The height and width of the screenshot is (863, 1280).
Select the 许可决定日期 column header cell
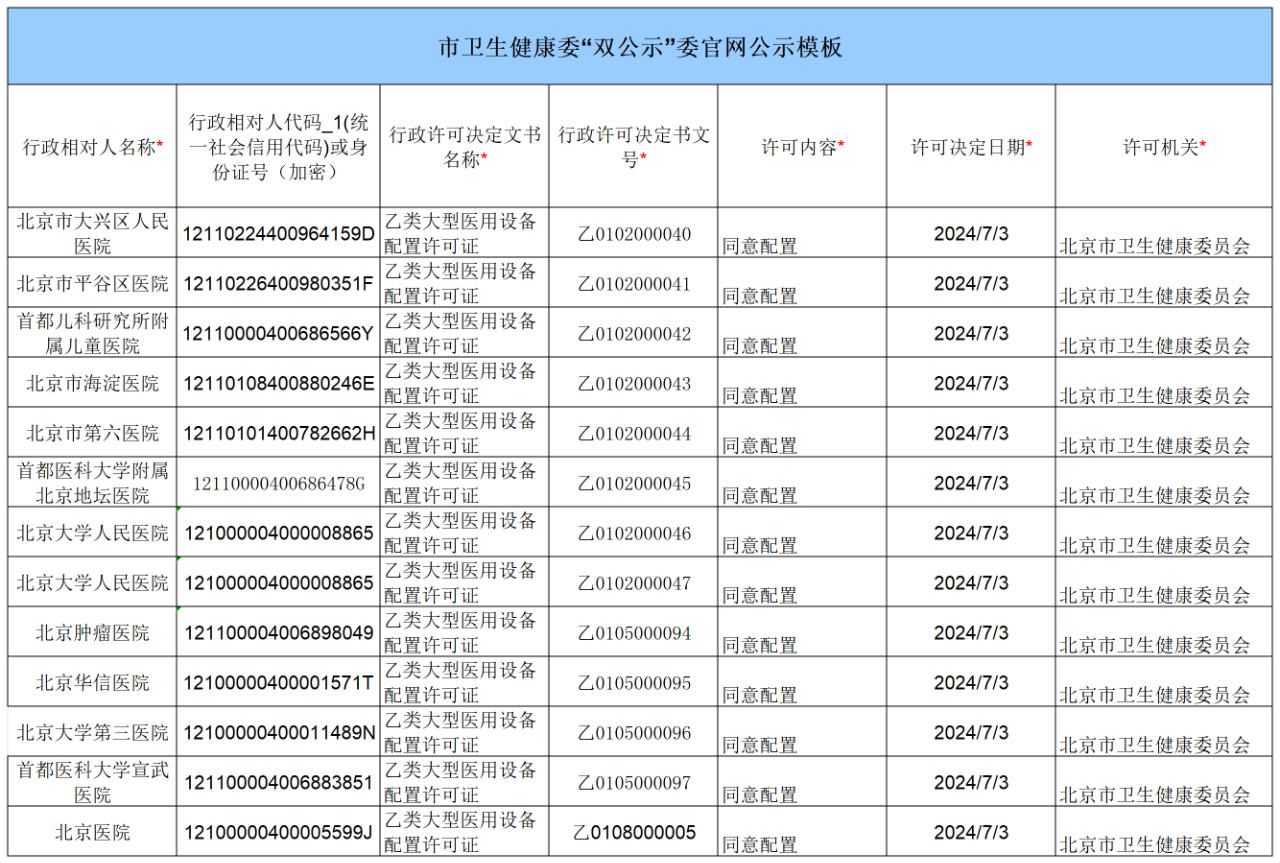click(970, 147)
